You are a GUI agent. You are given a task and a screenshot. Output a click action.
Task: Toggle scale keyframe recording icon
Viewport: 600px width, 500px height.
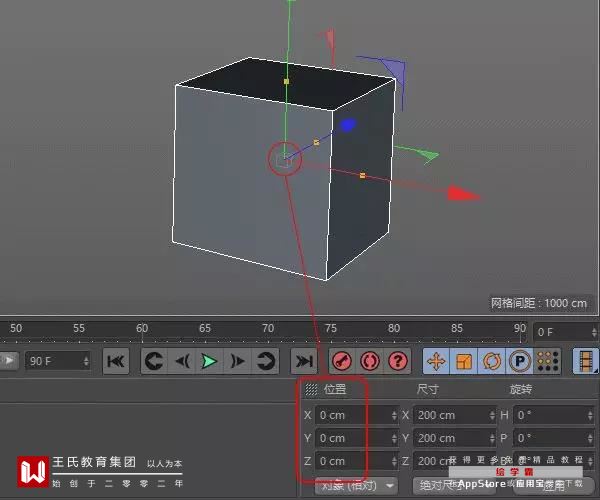(x=464, y=361)
